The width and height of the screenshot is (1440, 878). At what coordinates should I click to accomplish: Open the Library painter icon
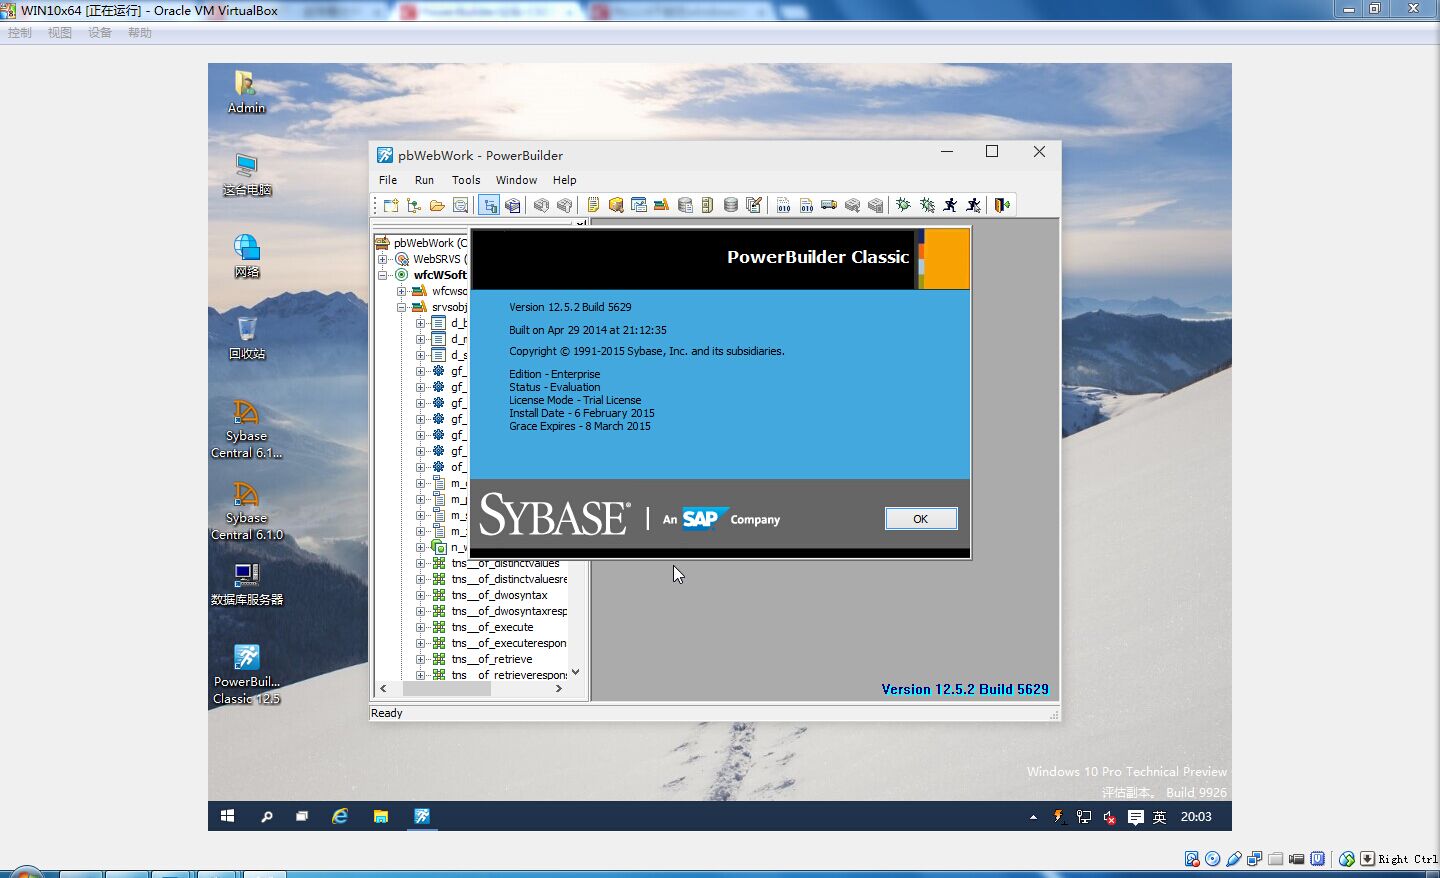[x=661, y=205]
